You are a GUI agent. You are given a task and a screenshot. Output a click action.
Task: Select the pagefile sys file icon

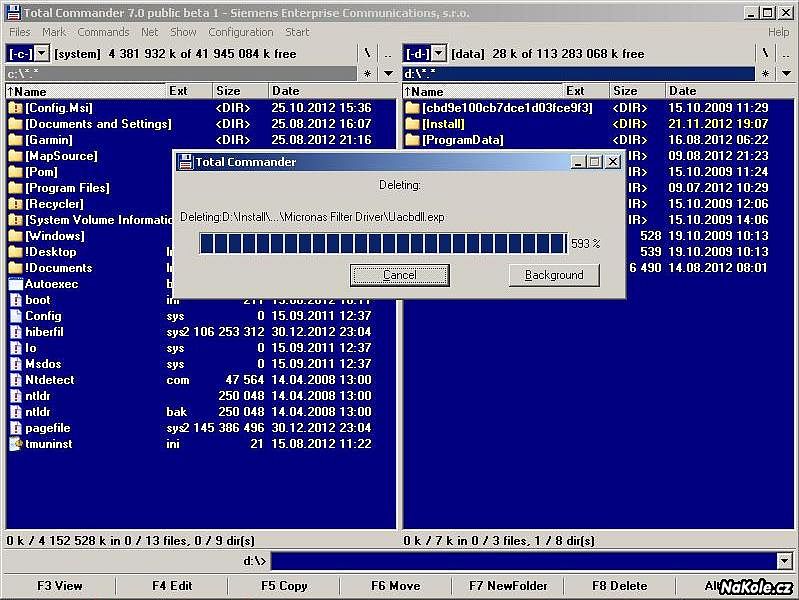coord(16,428)
